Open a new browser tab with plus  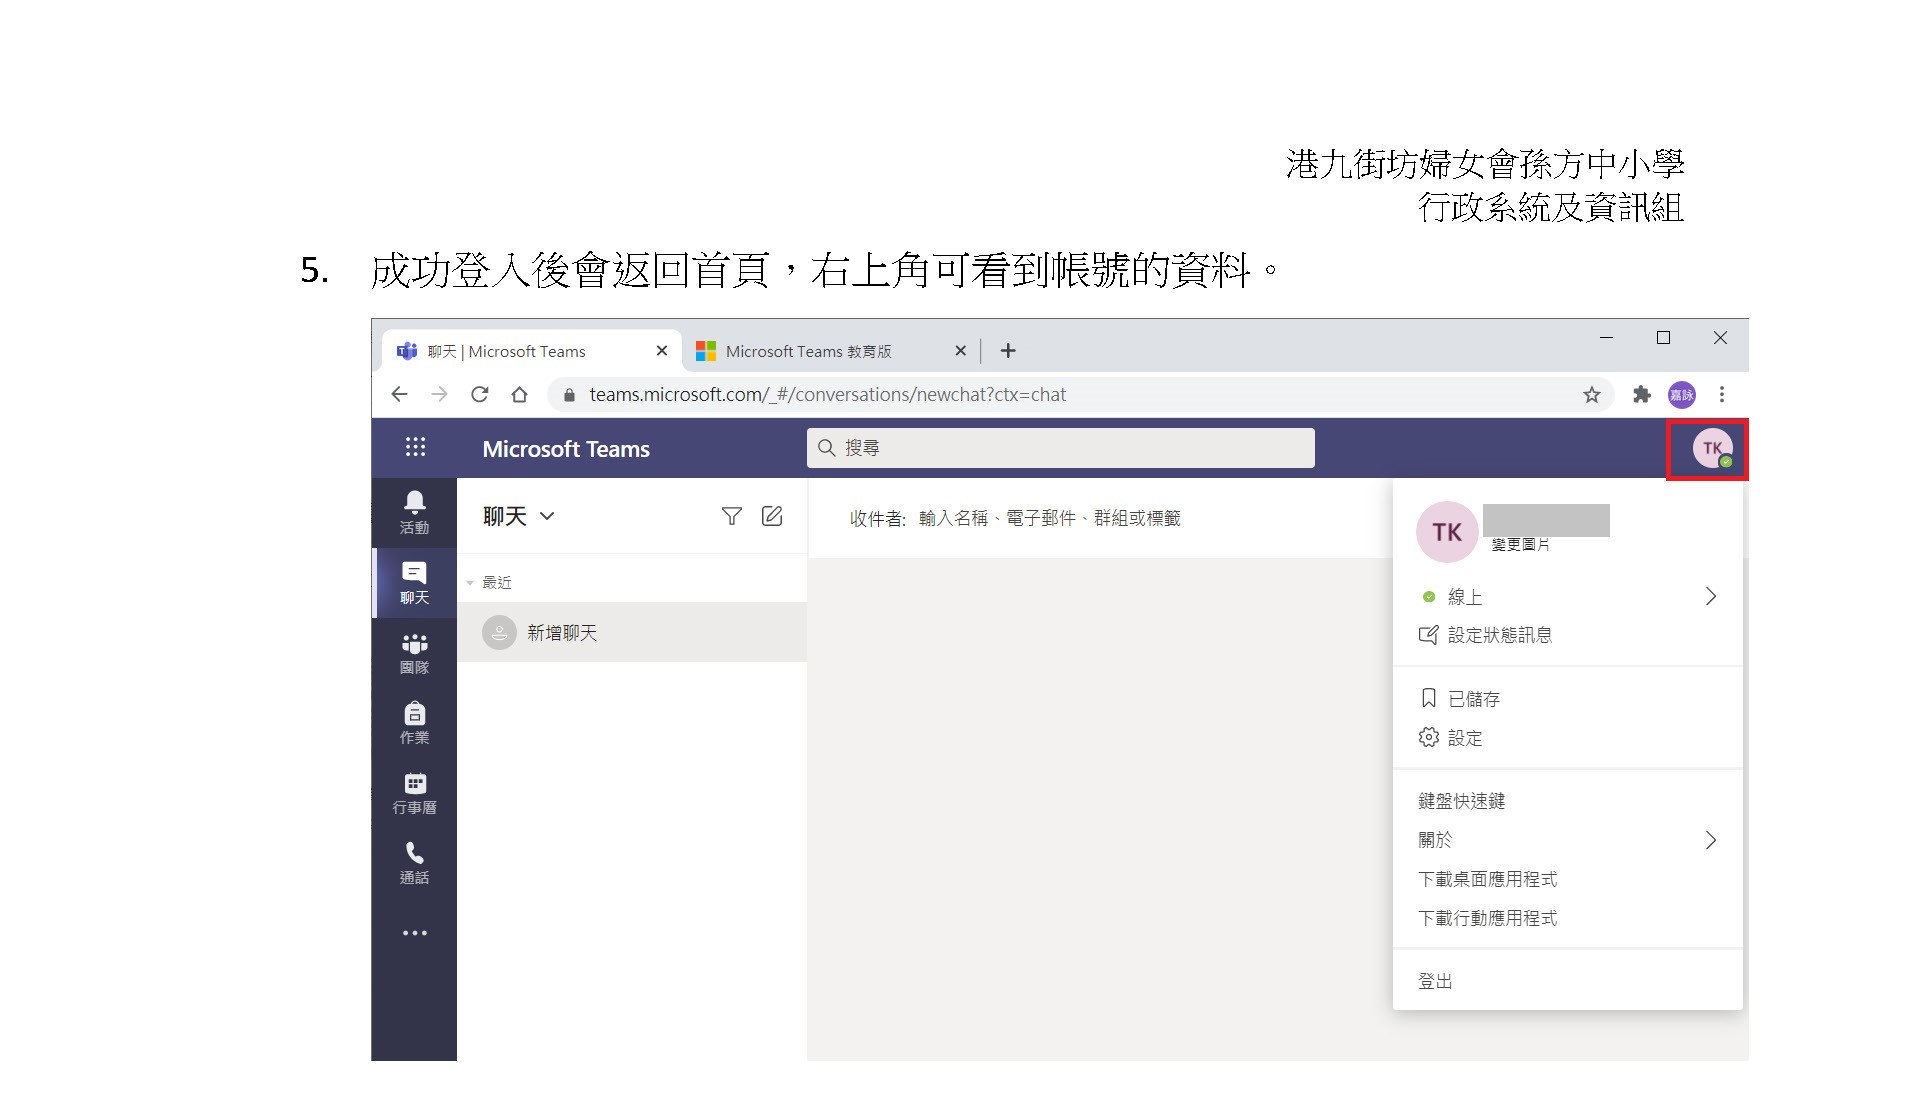pyautogui.click(x=1008, y=350)
